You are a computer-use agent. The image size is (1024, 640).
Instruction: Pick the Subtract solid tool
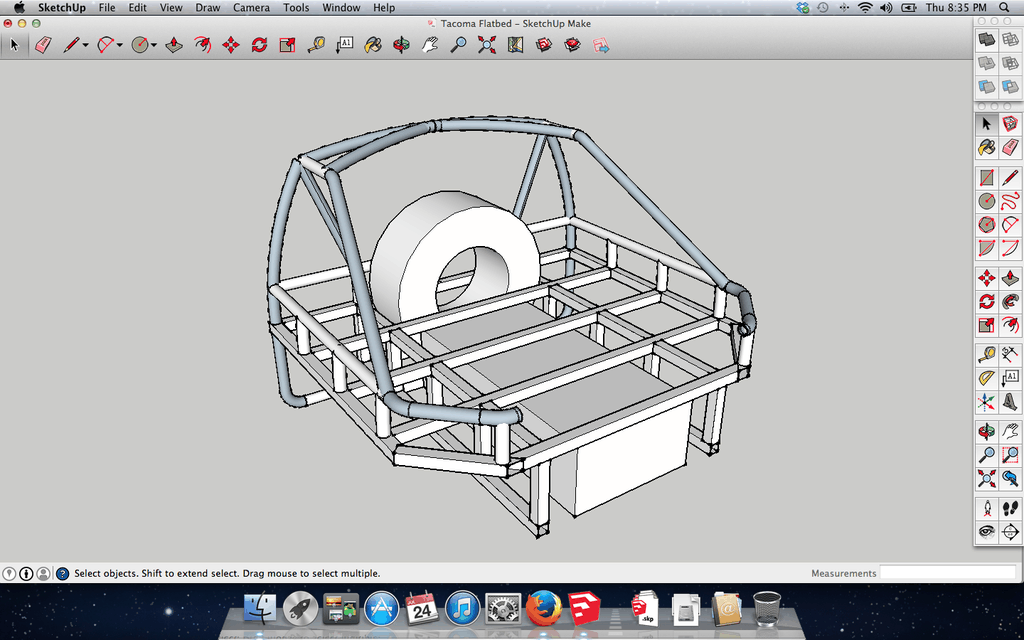click(1010, 63)
